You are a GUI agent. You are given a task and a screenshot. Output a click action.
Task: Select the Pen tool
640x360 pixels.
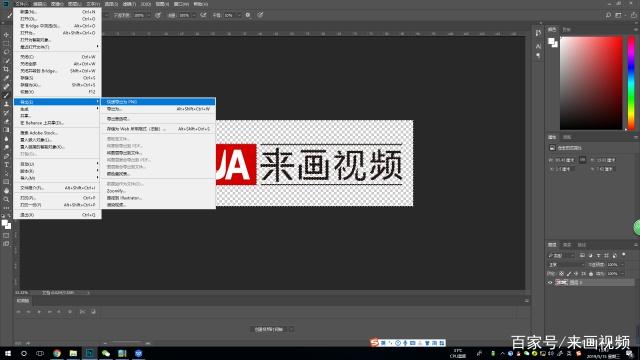(x=6, y=156)
